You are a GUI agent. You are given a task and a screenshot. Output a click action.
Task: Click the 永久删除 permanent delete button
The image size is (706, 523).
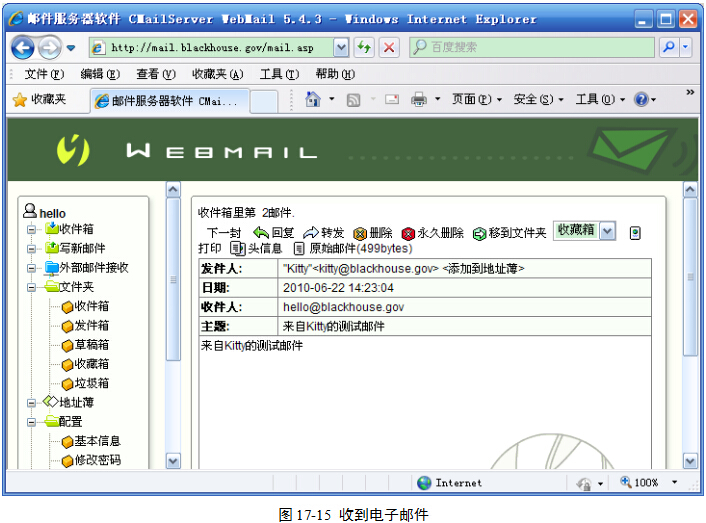[x=432, y=233]
